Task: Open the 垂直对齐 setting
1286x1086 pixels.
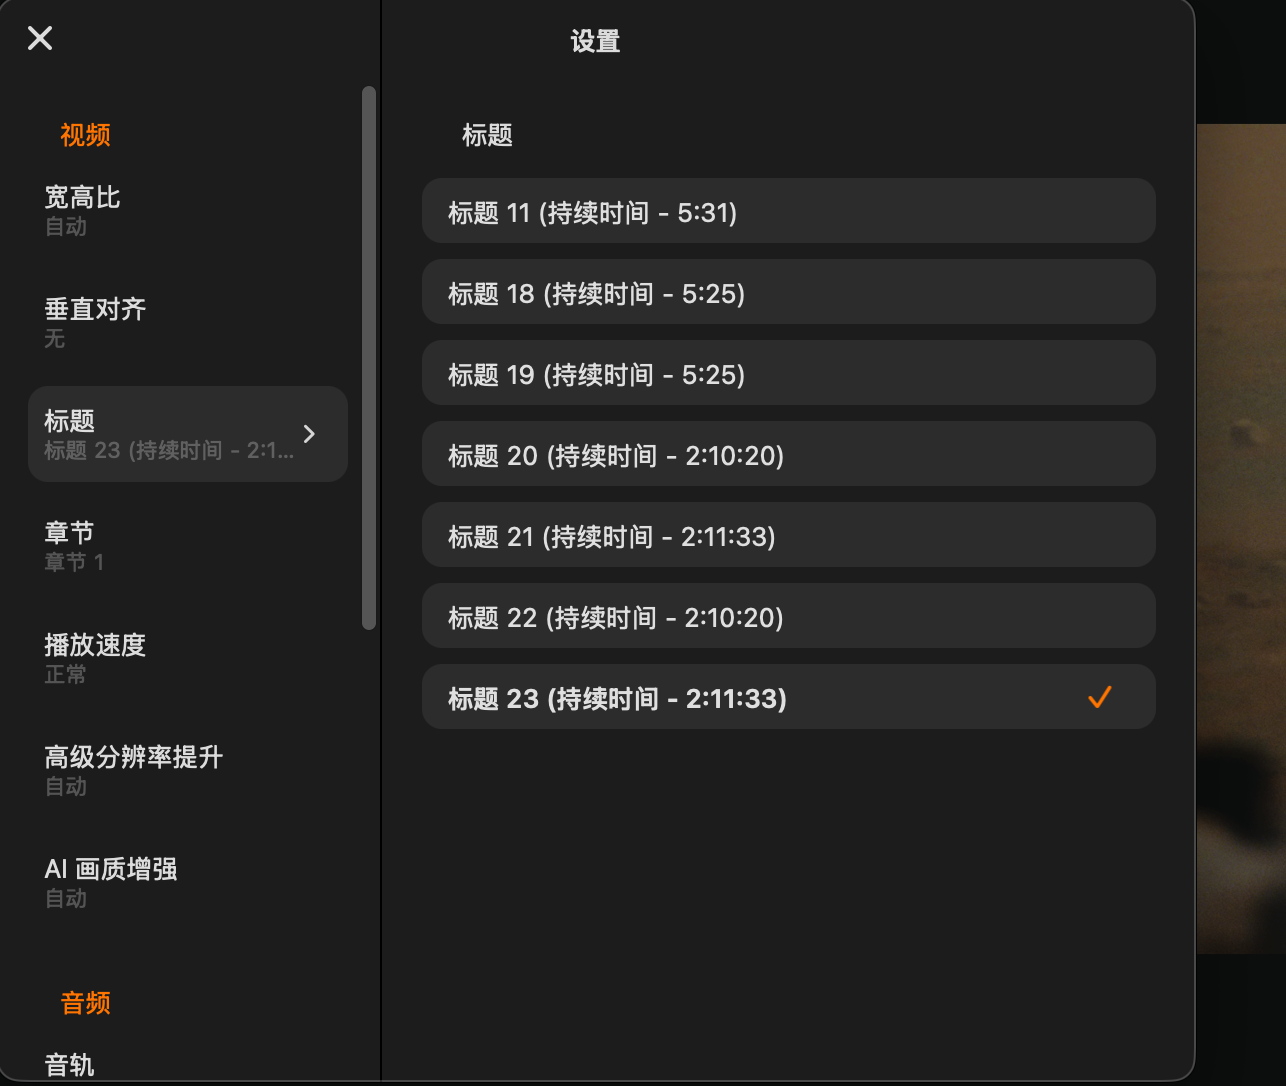Action: coord(95,321)
